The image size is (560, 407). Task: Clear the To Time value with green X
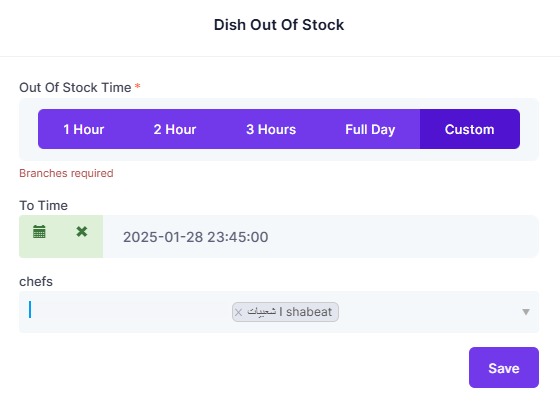click(x=82, y=232)
